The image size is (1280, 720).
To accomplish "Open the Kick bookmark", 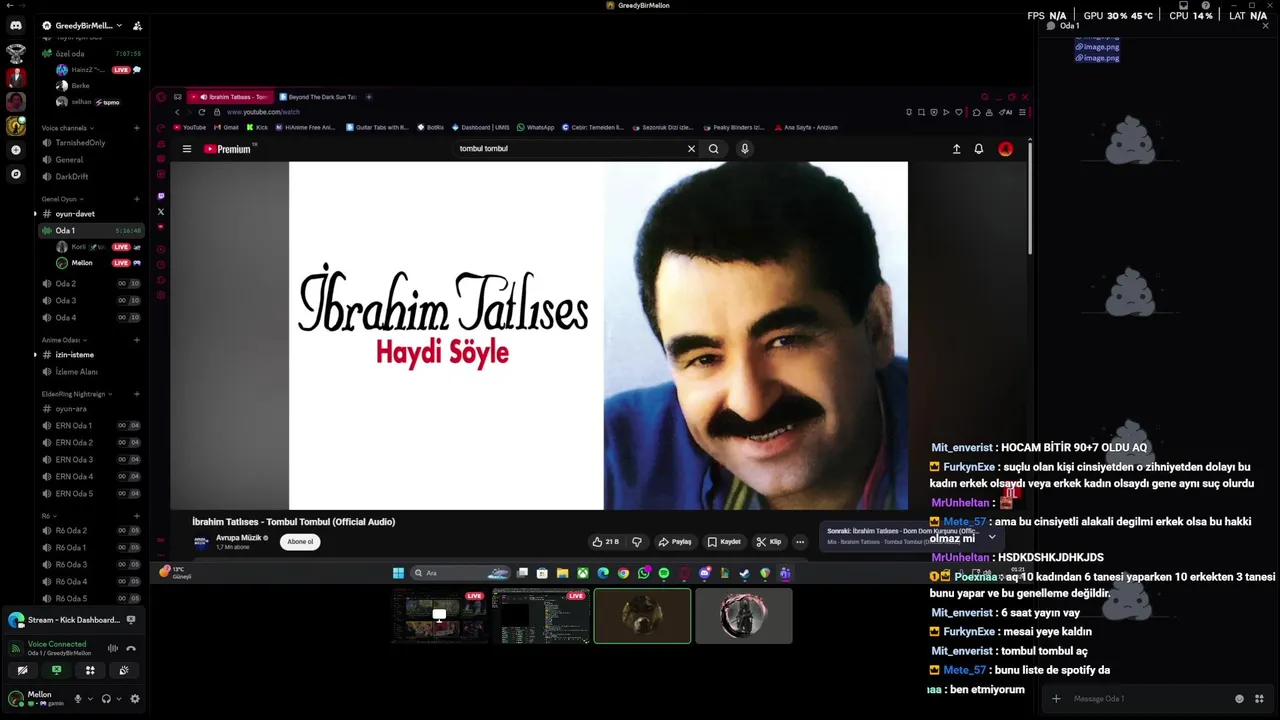I will pos(257,127).
